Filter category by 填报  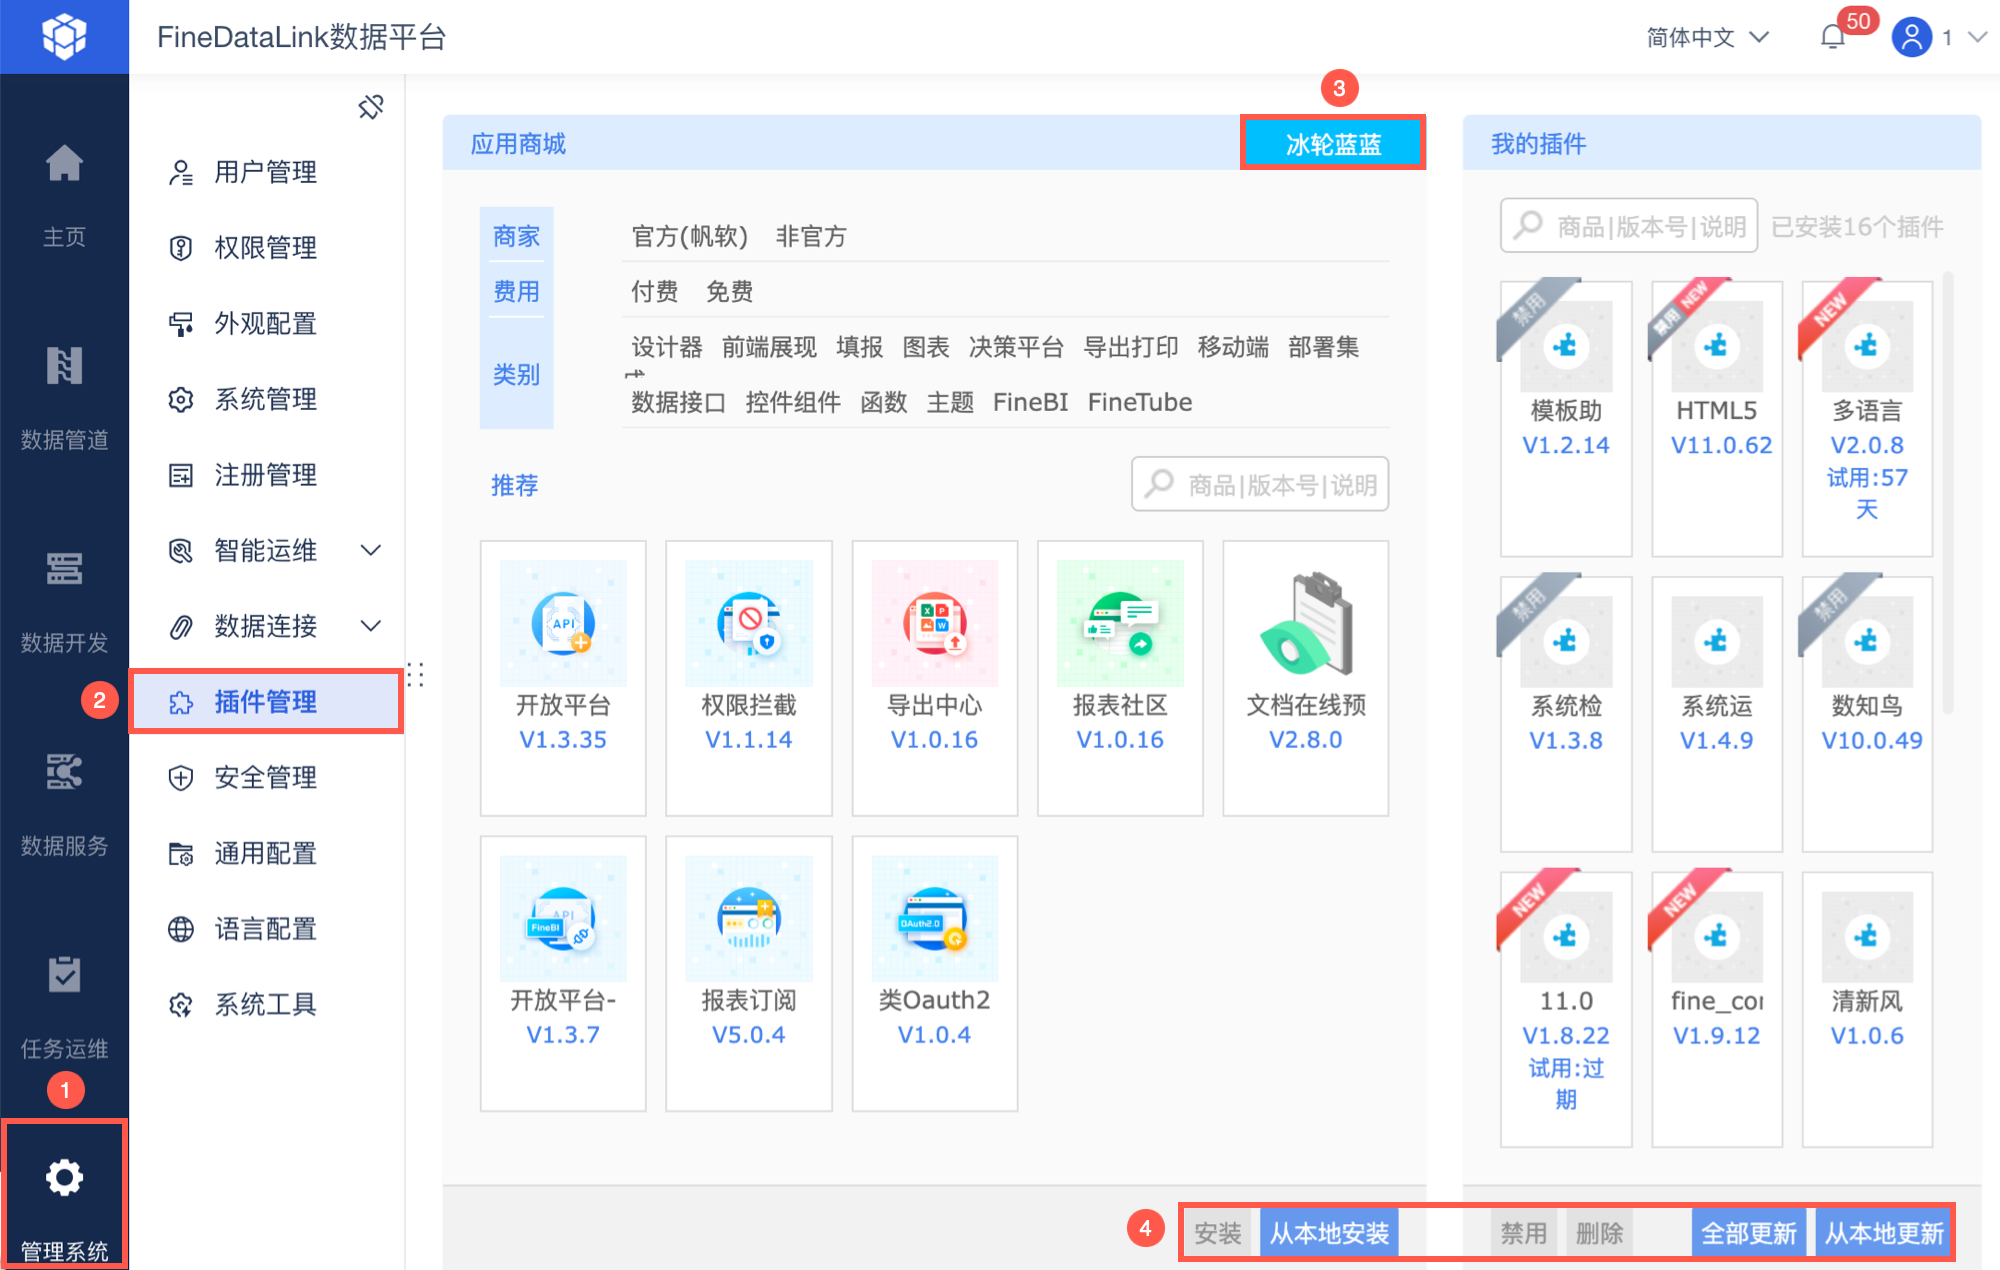point(859,347)
